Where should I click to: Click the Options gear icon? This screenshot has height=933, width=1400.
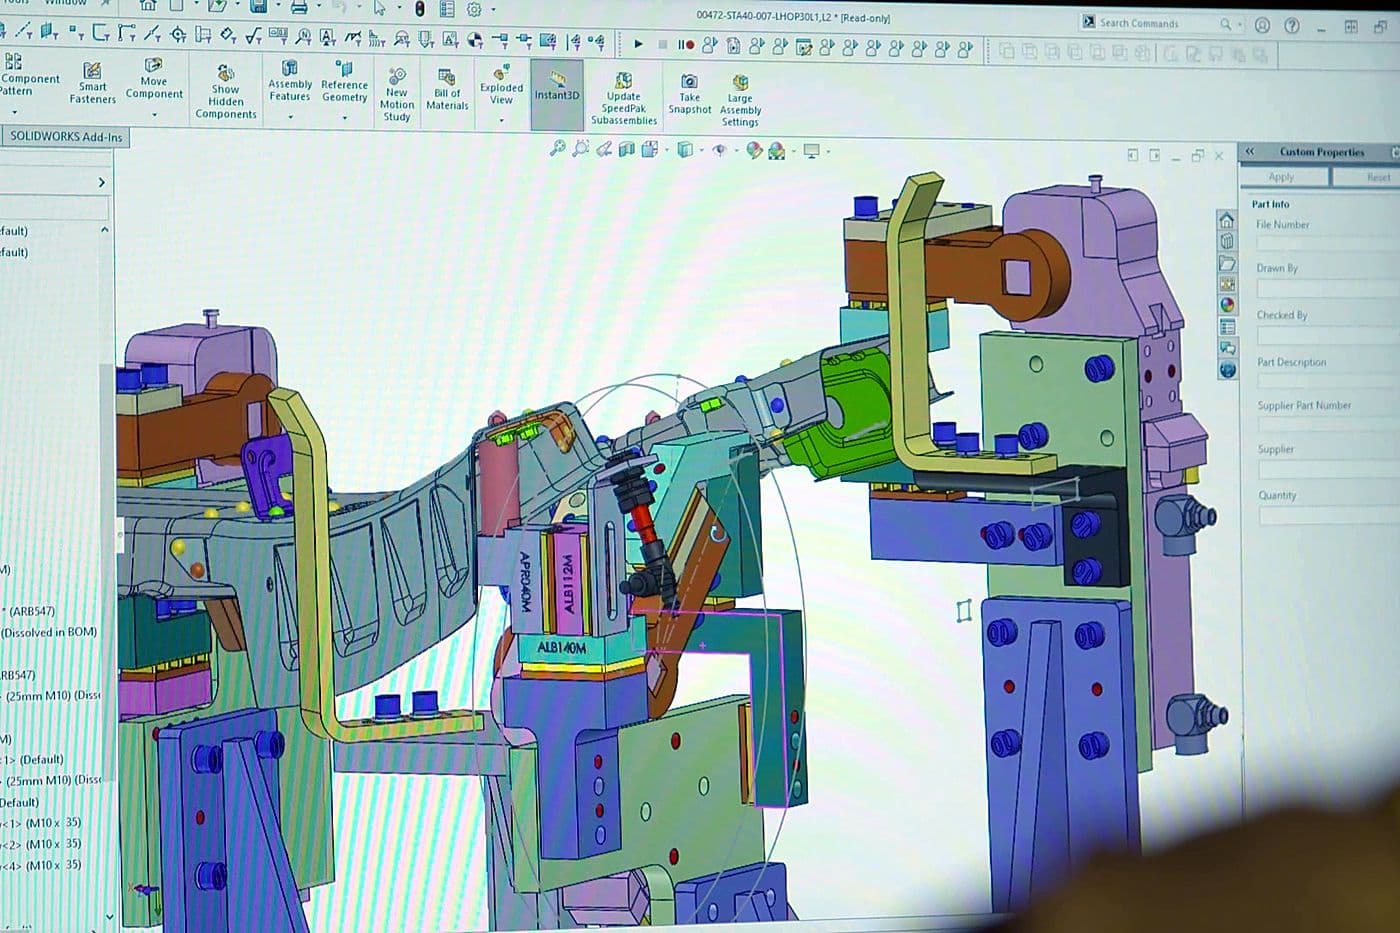coord(474,10)
